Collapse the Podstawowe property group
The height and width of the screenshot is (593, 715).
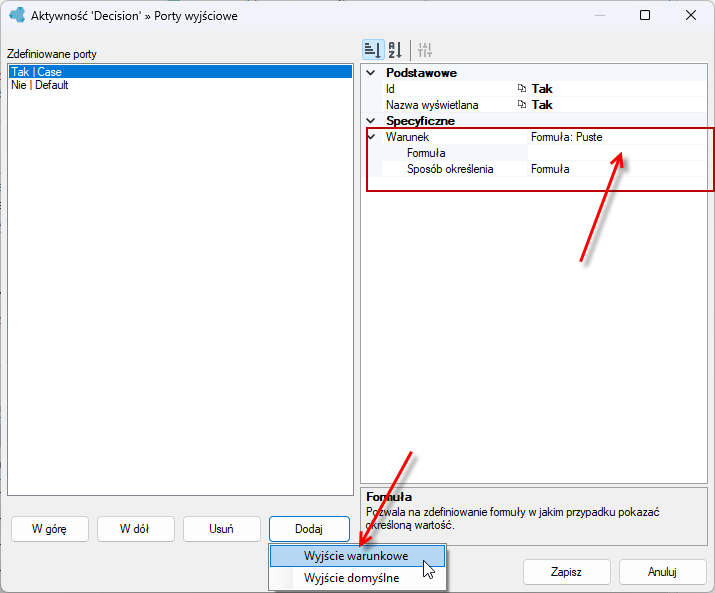(x=371, y=73)
